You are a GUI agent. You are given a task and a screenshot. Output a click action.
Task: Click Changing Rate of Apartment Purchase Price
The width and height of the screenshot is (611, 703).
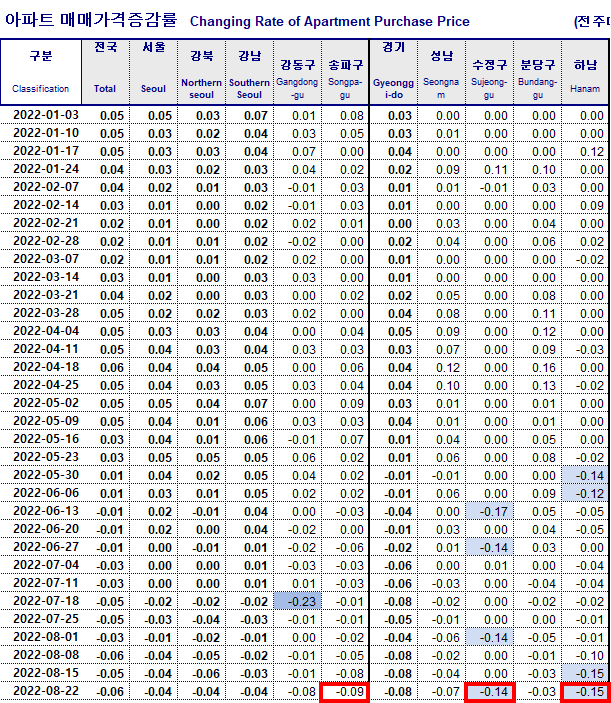point(329,22)
